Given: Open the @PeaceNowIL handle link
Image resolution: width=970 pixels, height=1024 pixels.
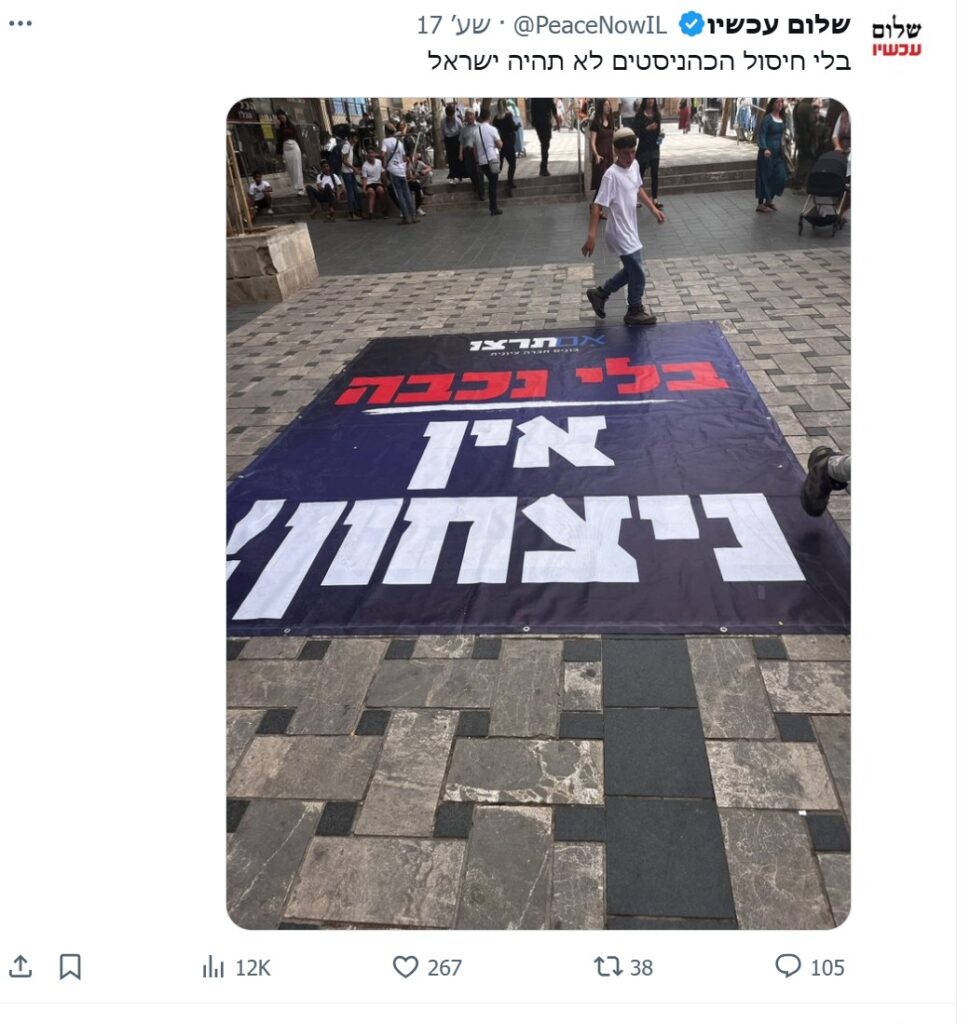Looking at the screenshot, I should 590,25.
